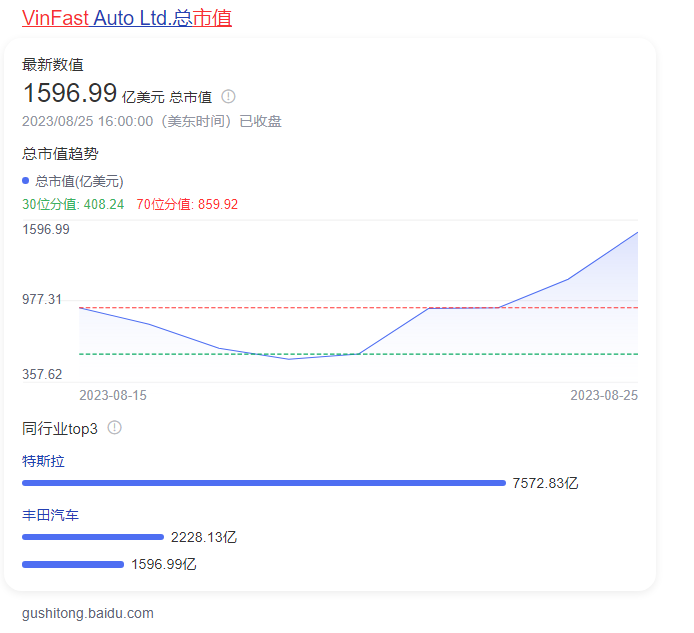Click the green dashed 30th percentile line
This screenshot has height=633, width=694.
coord(500,354)
